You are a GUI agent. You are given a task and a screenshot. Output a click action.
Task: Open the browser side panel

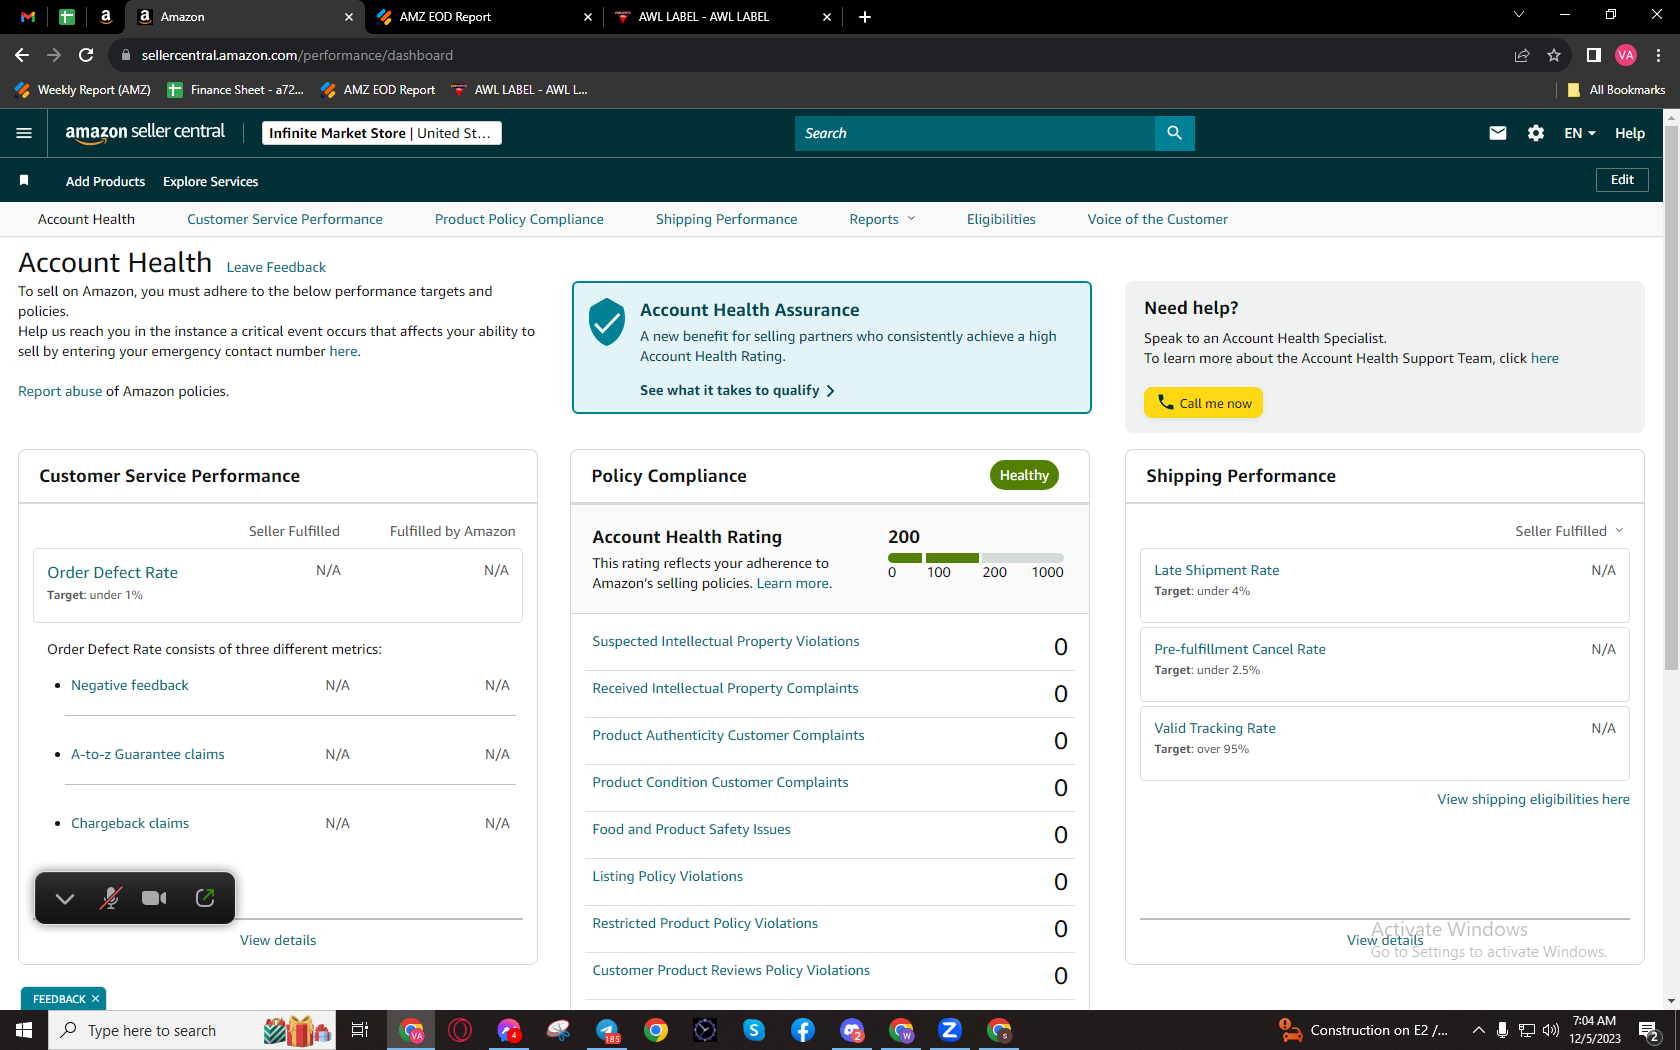1594,55
